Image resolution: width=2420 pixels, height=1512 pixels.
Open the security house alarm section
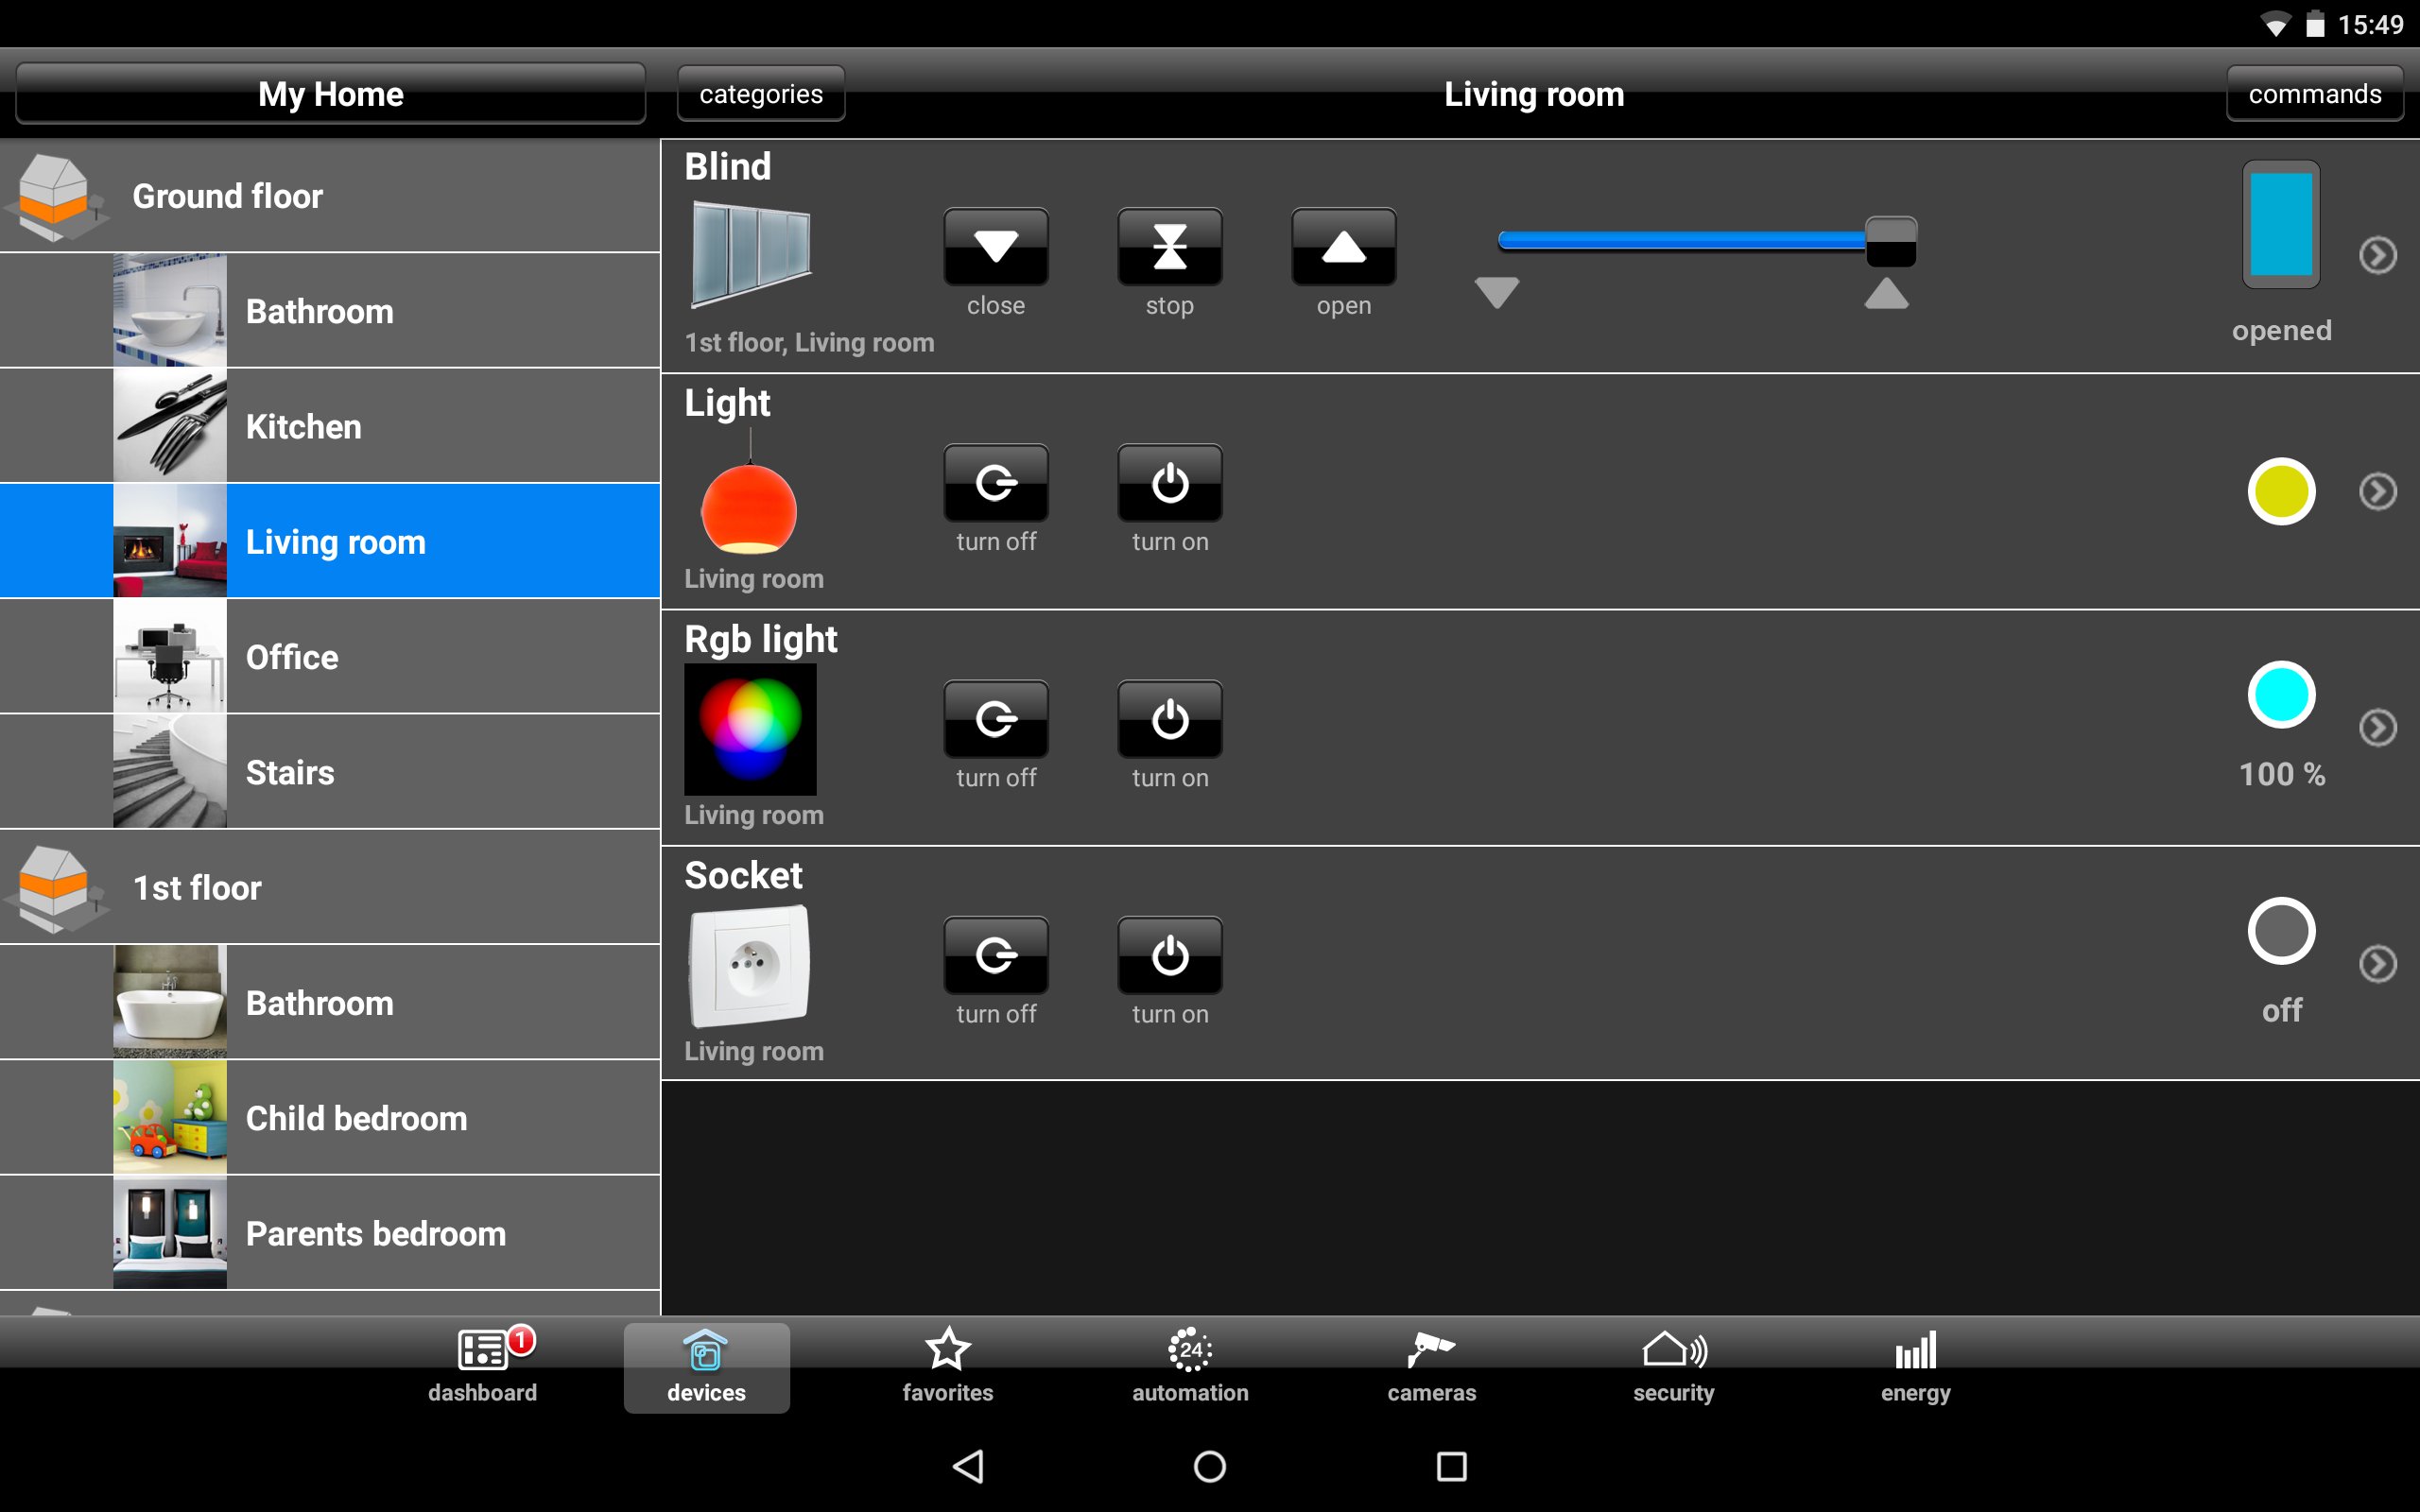[1673, 1366]
